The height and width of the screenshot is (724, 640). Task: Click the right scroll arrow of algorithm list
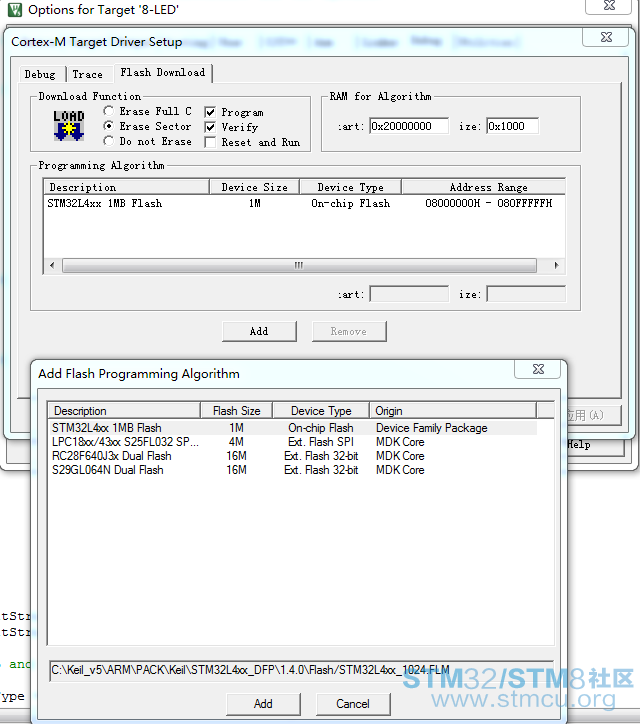pyautogui.click(x=556, y=265)
